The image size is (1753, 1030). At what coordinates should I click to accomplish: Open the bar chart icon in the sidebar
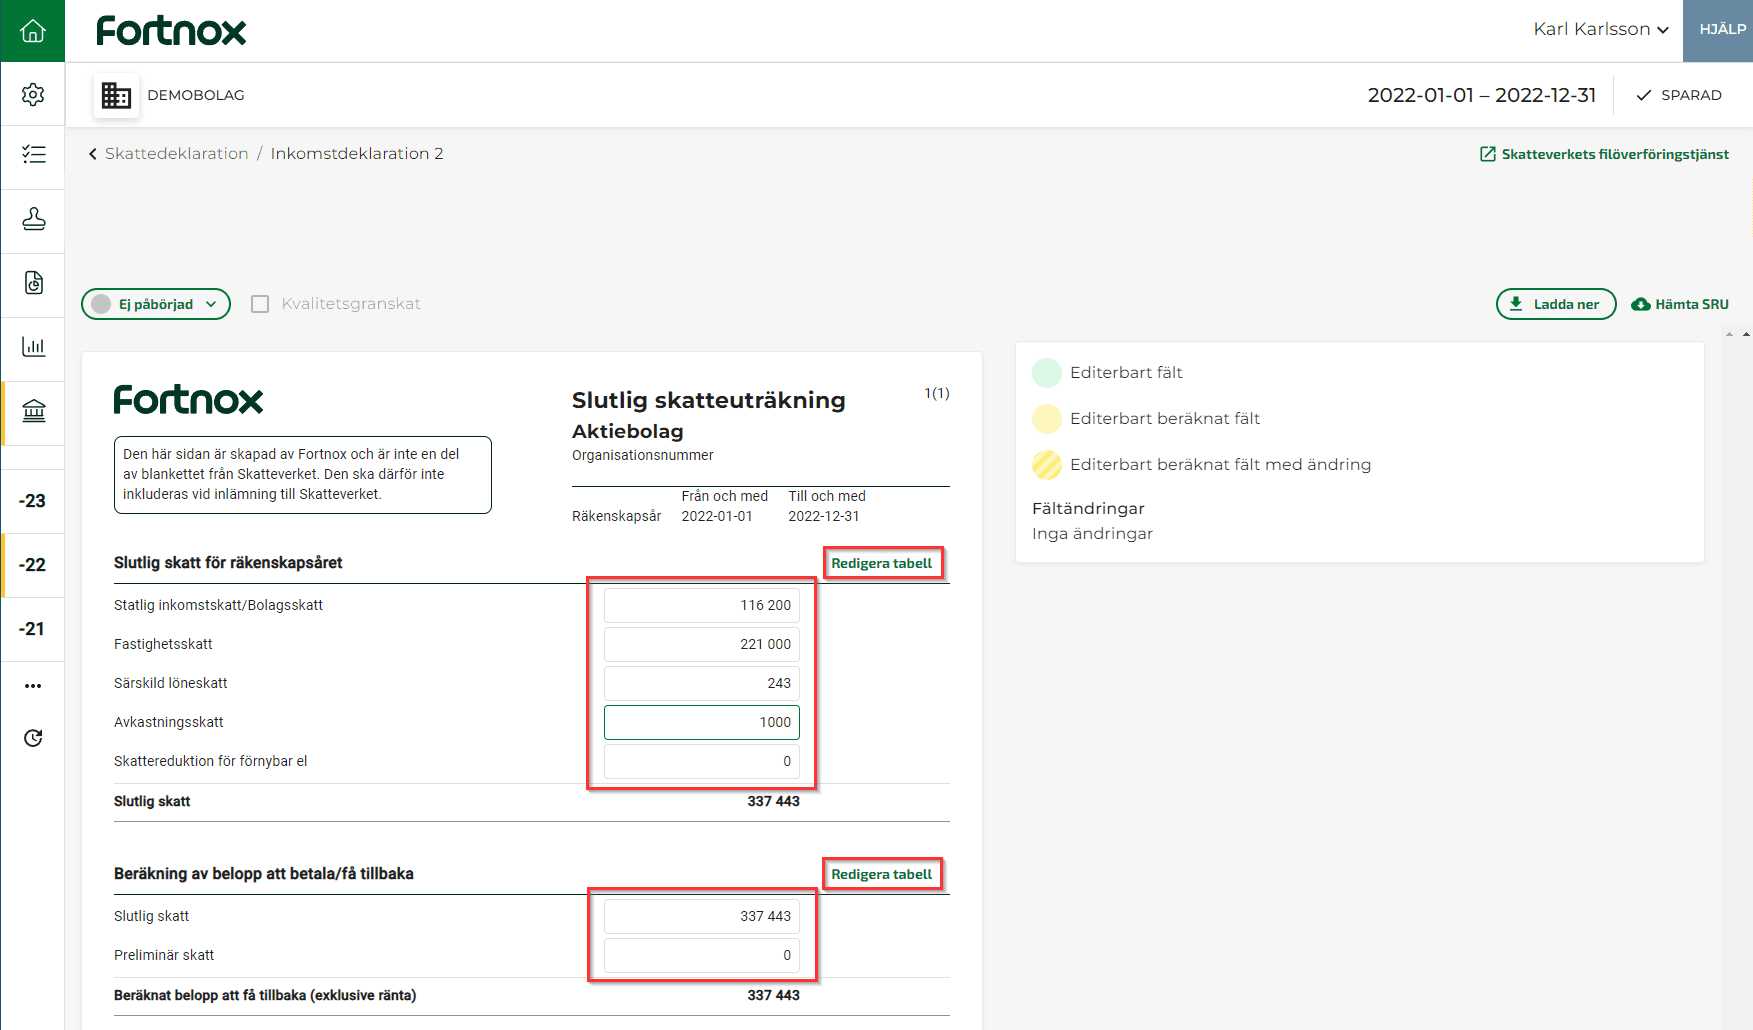[33, 347]
